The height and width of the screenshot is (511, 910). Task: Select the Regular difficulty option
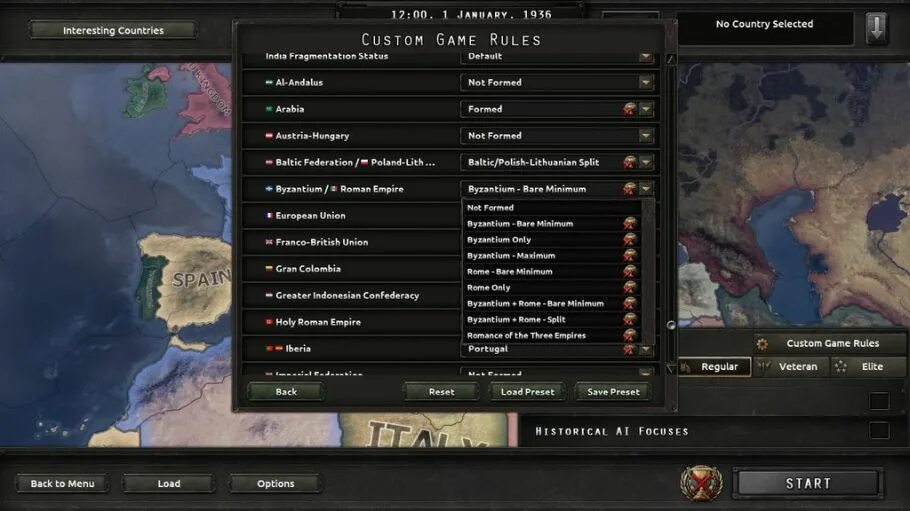tap(714, 366)
